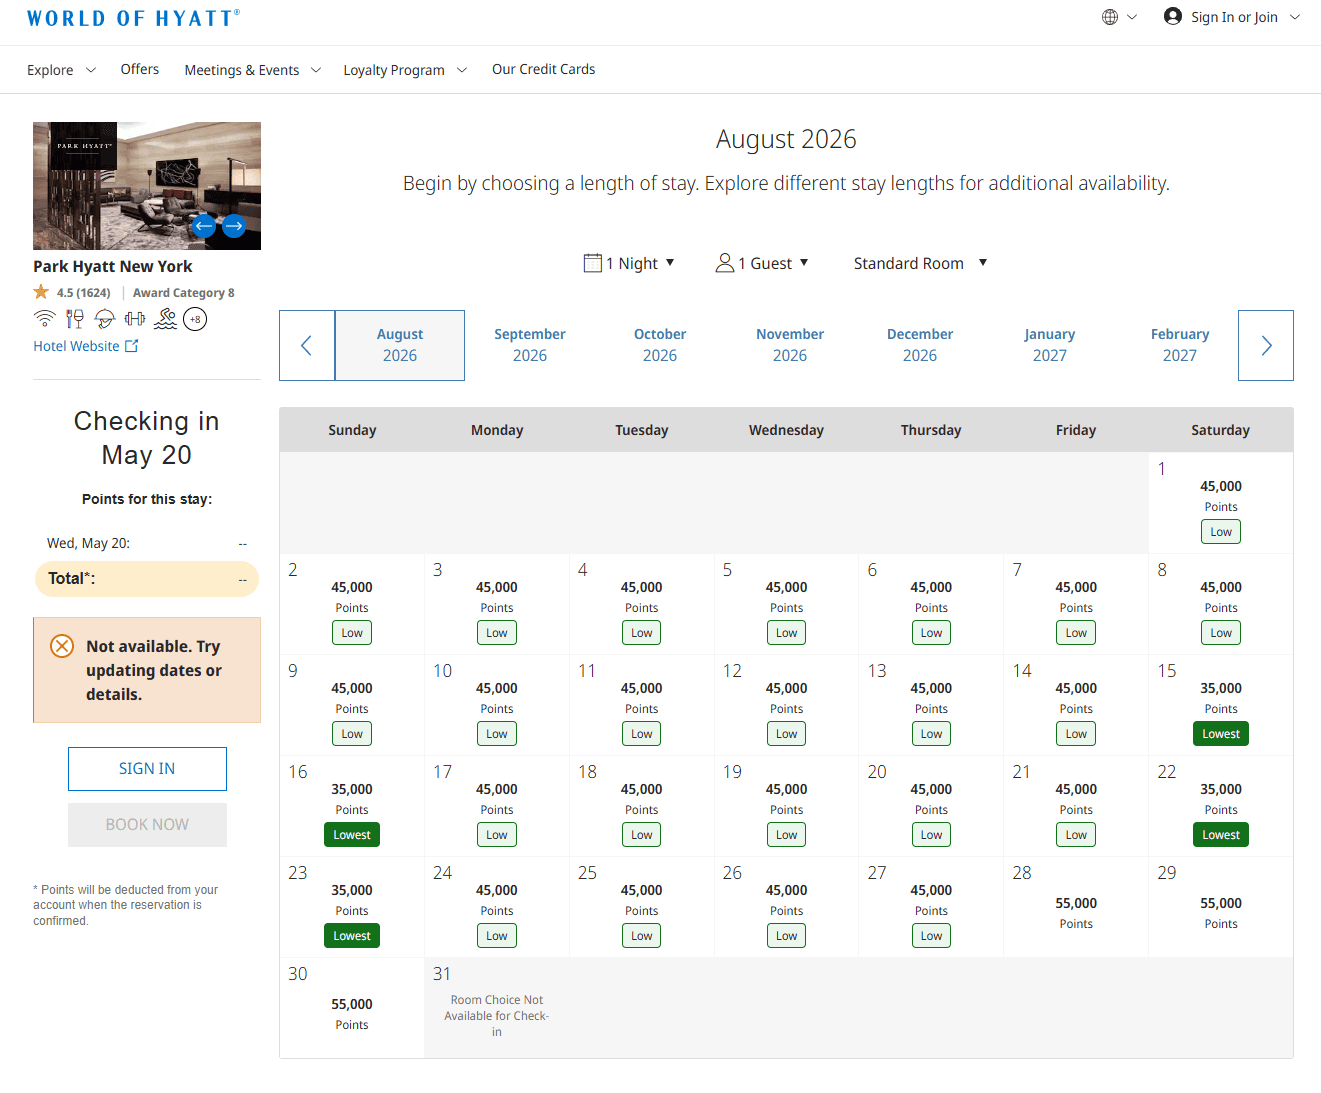Go to later months with right chevron
Screen dimensions: 1321x1093
pos(1266,345)
